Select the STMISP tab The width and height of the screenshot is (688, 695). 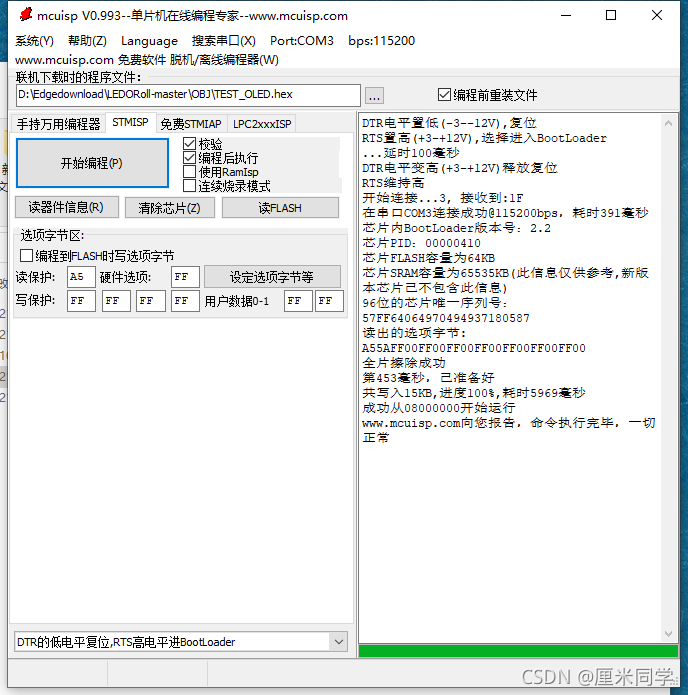point(130,122)
